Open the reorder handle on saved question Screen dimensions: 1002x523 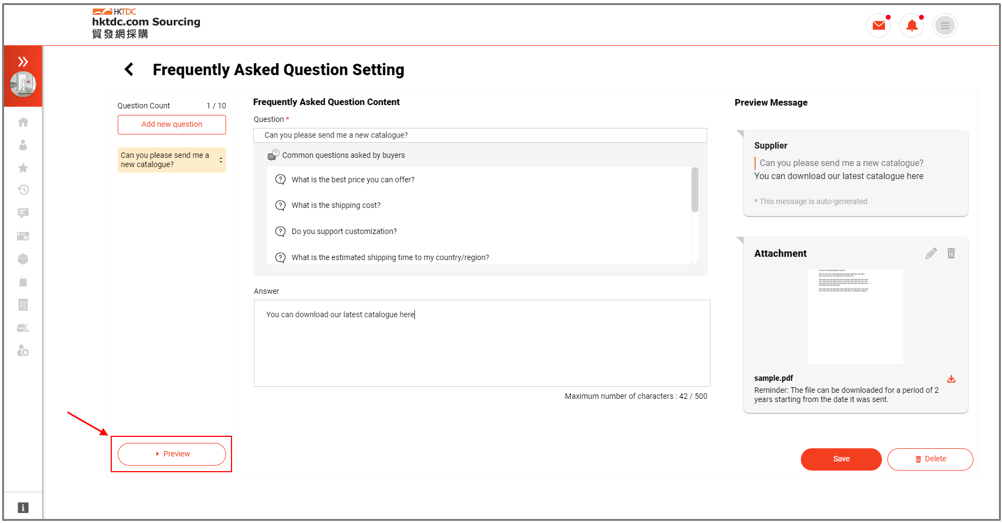221,160
